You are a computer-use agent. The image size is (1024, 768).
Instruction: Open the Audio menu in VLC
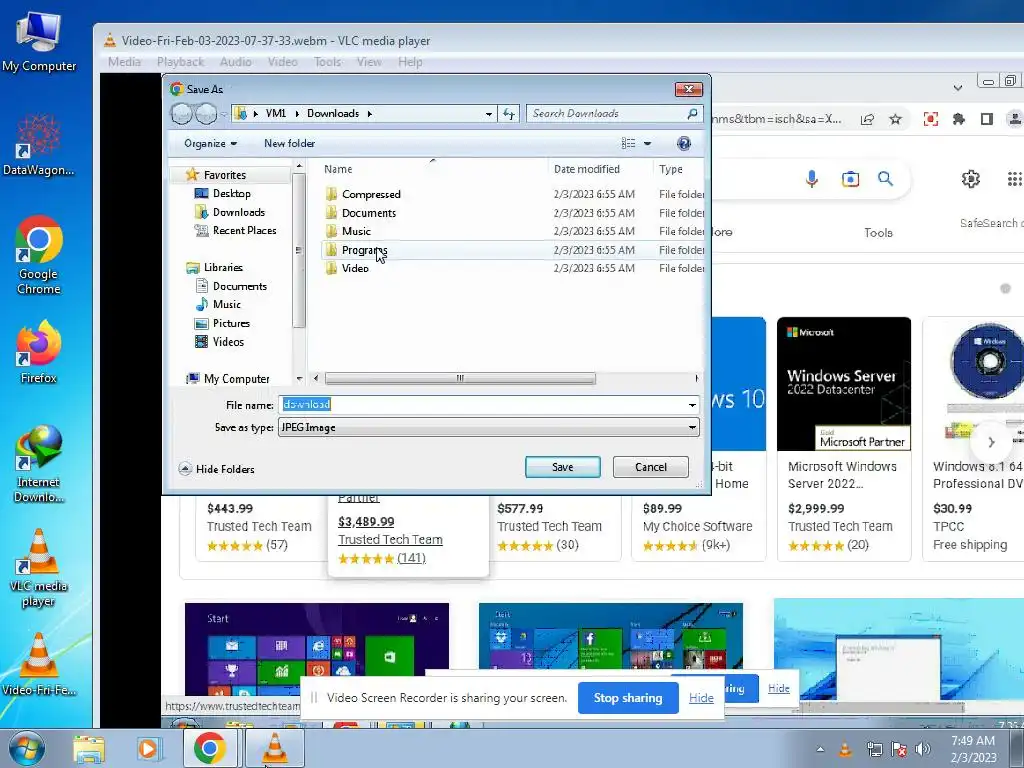pyautogui.click(x=236, y=62)
